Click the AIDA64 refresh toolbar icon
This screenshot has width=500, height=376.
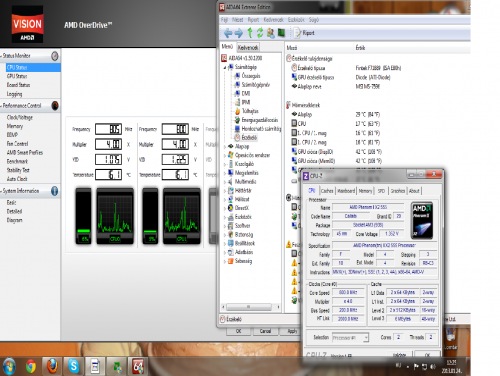260,33
